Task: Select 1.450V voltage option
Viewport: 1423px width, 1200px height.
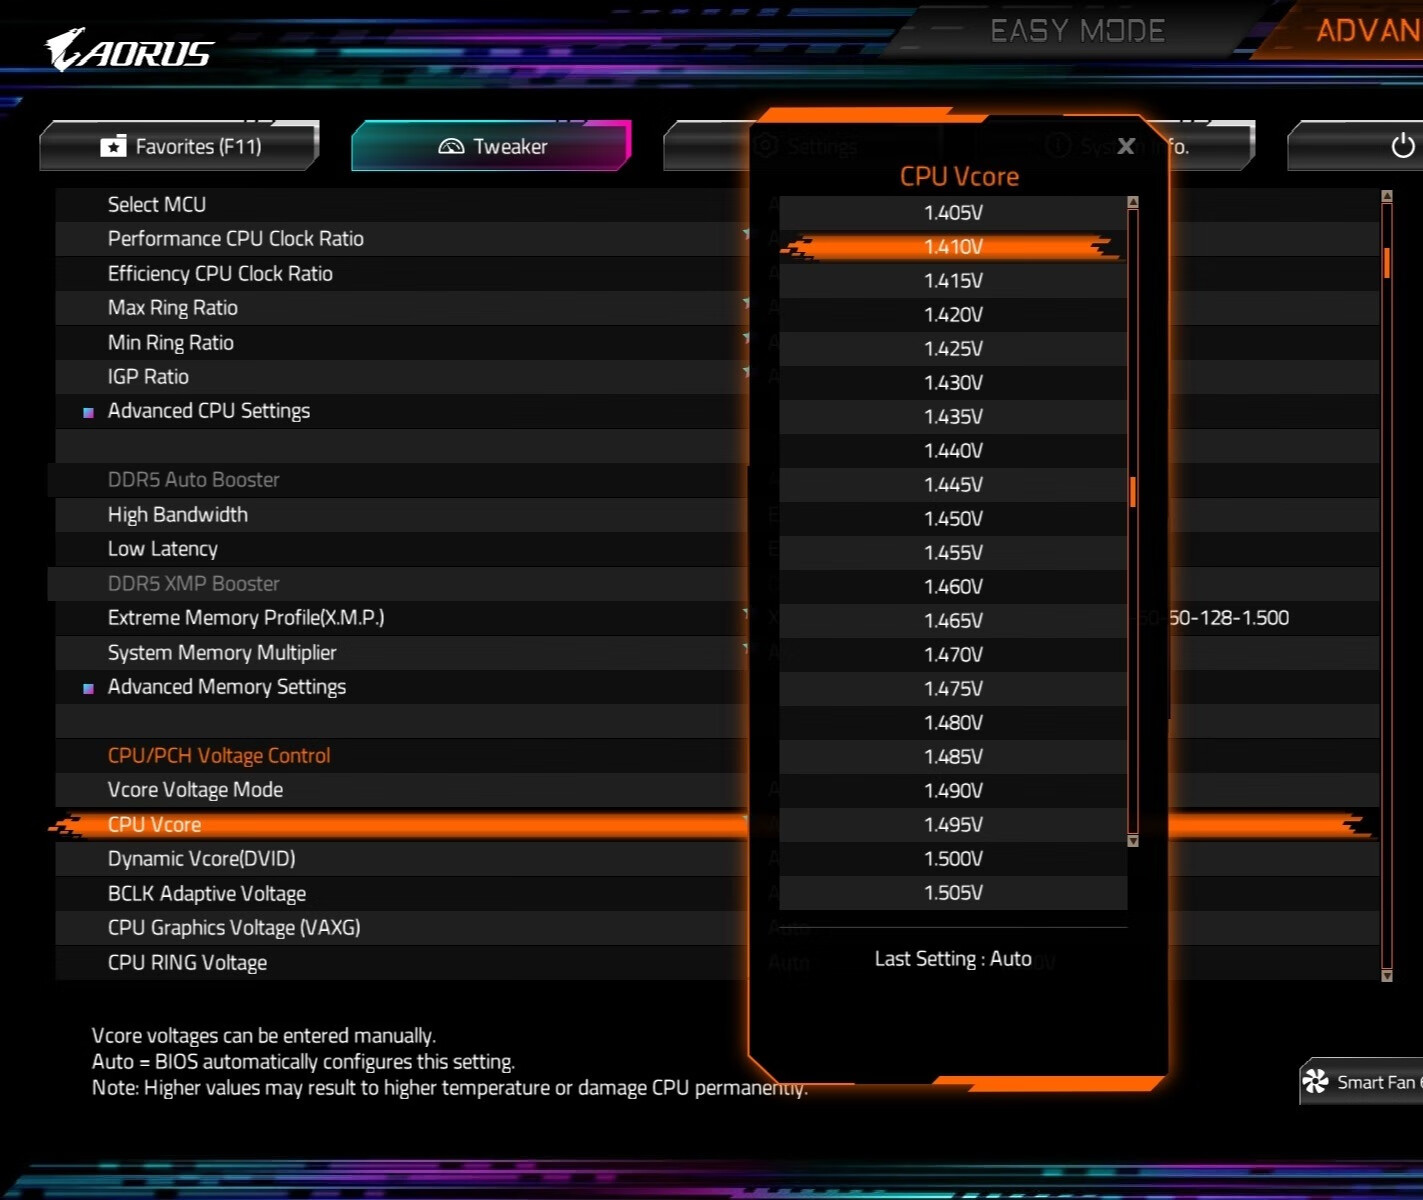Action: tap(953, 518)
